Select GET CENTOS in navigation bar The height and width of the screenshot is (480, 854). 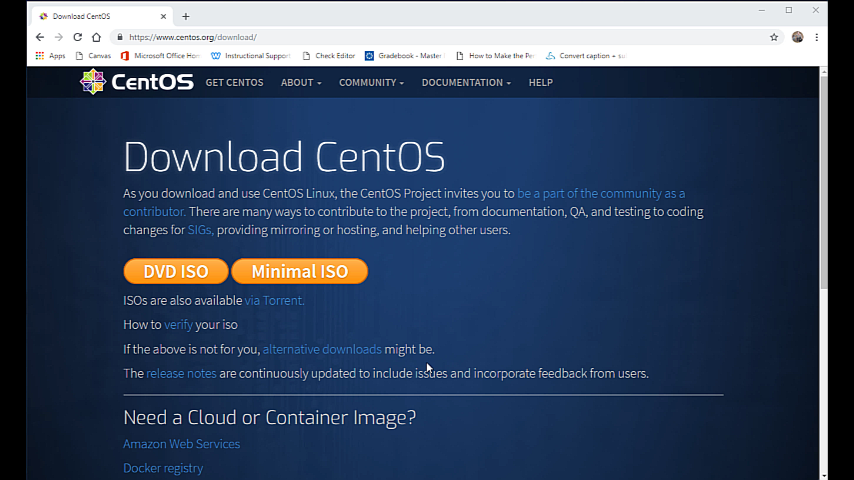coord(234,83)
